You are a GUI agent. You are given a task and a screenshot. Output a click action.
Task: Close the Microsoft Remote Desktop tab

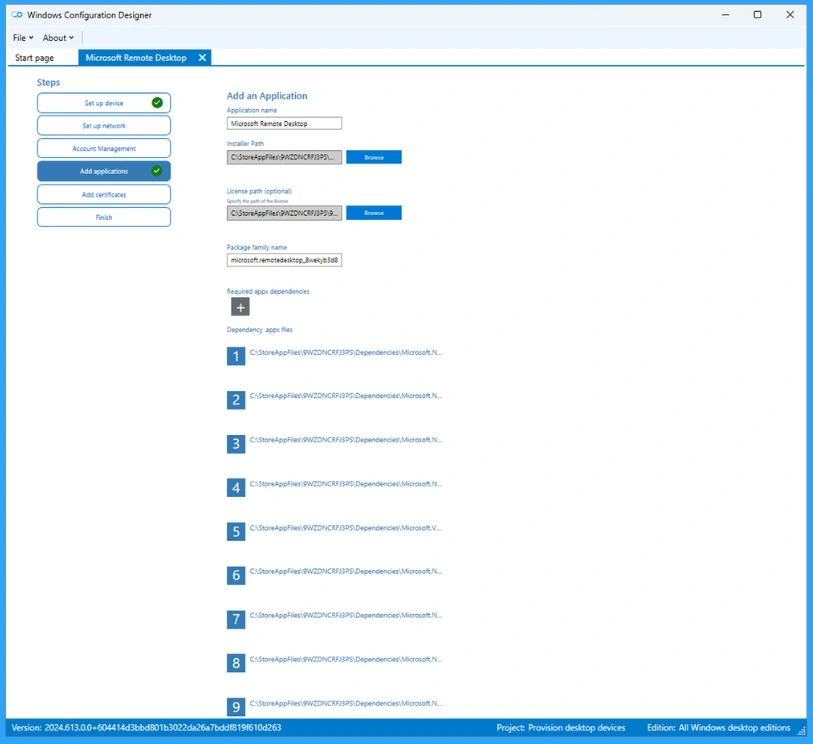tap(202, 58)
